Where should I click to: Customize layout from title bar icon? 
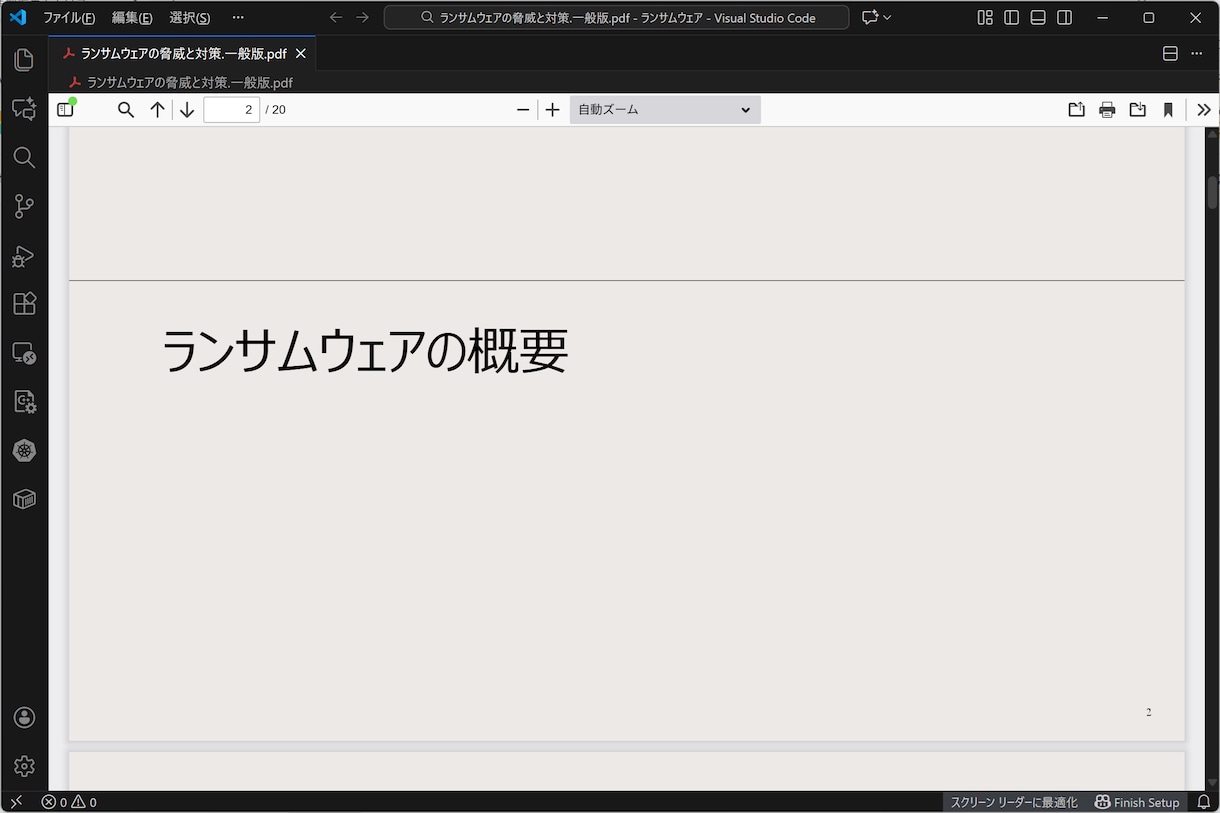click(985, 18)
